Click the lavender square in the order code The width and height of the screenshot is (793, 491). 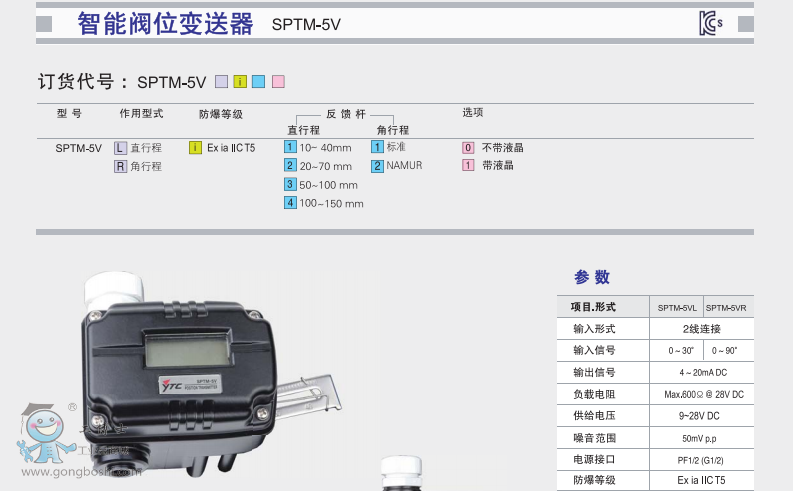click(x=222, y=81)
